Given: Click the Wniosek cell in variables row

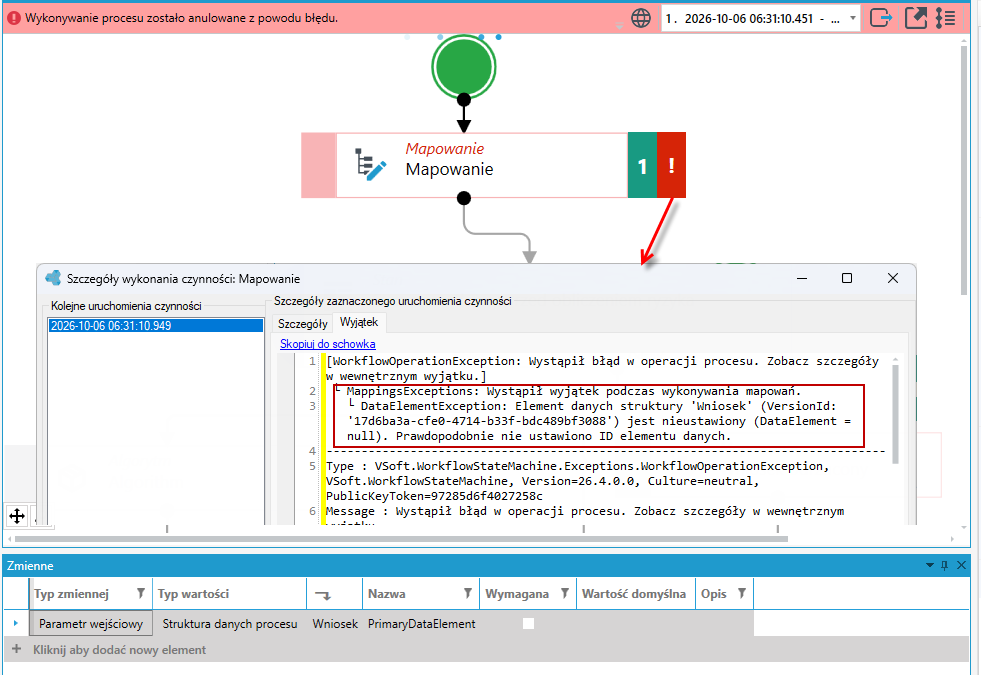Looking at the screenshot, I should click(335, 624).
